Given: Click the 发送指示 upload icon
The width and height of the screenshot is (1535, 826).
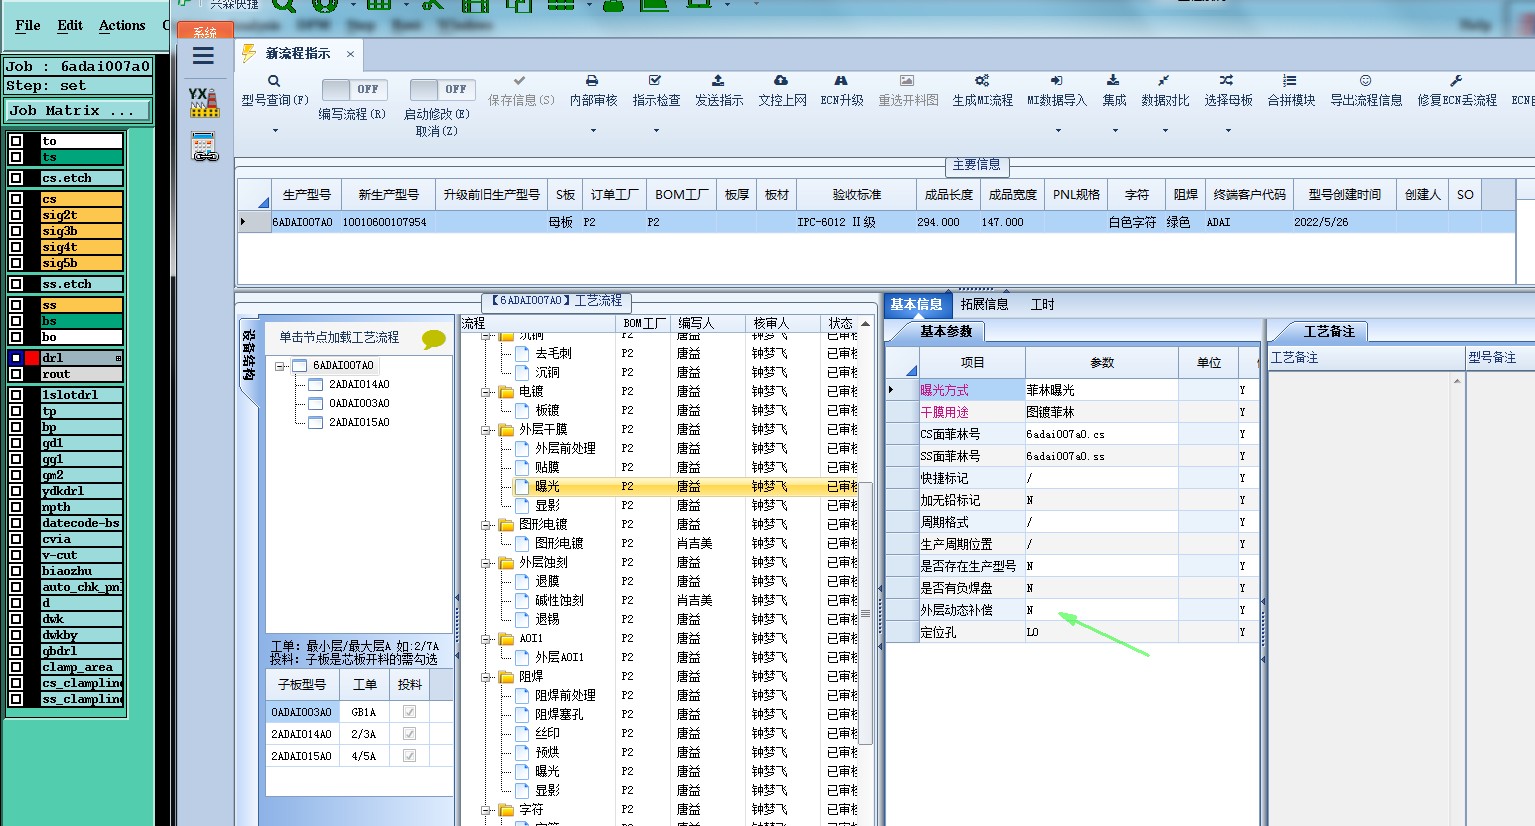Looking at the screenshot, I should point(718,80).
